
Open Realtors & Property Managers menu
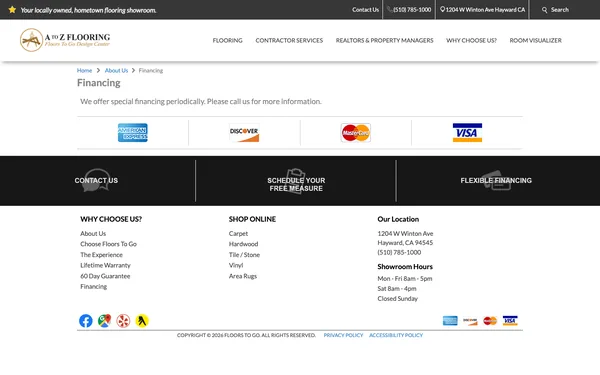point(385,40)
